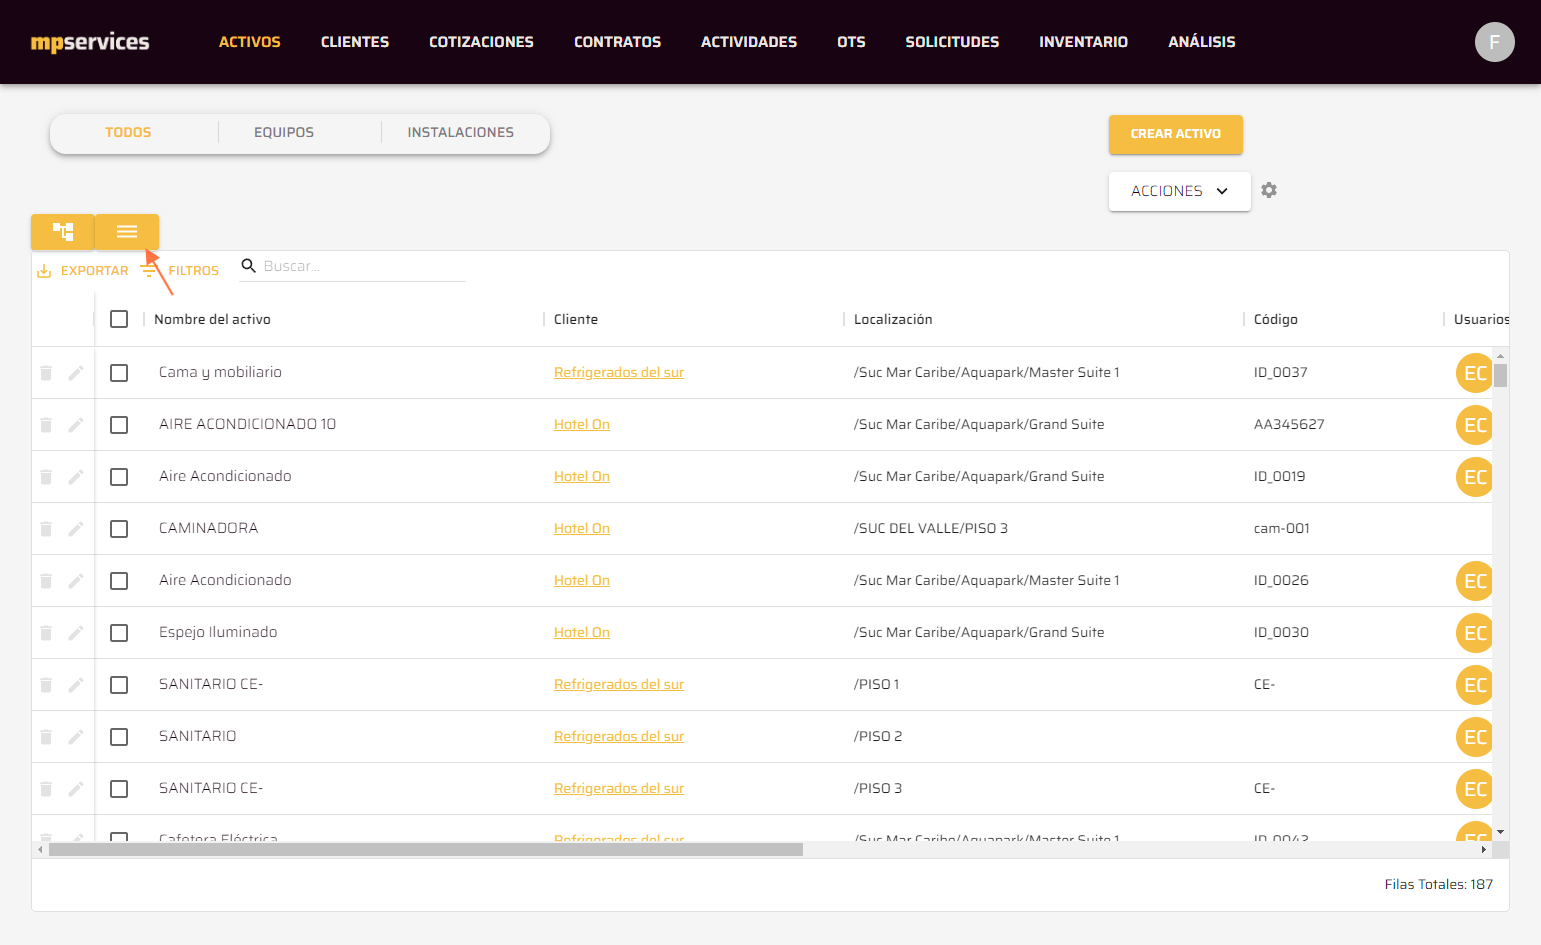The width and height of the screenshot is (1541, 945).
Task: Edit the CAMINADORA asset
Action: pyautogui.click(x=76, y=529)
